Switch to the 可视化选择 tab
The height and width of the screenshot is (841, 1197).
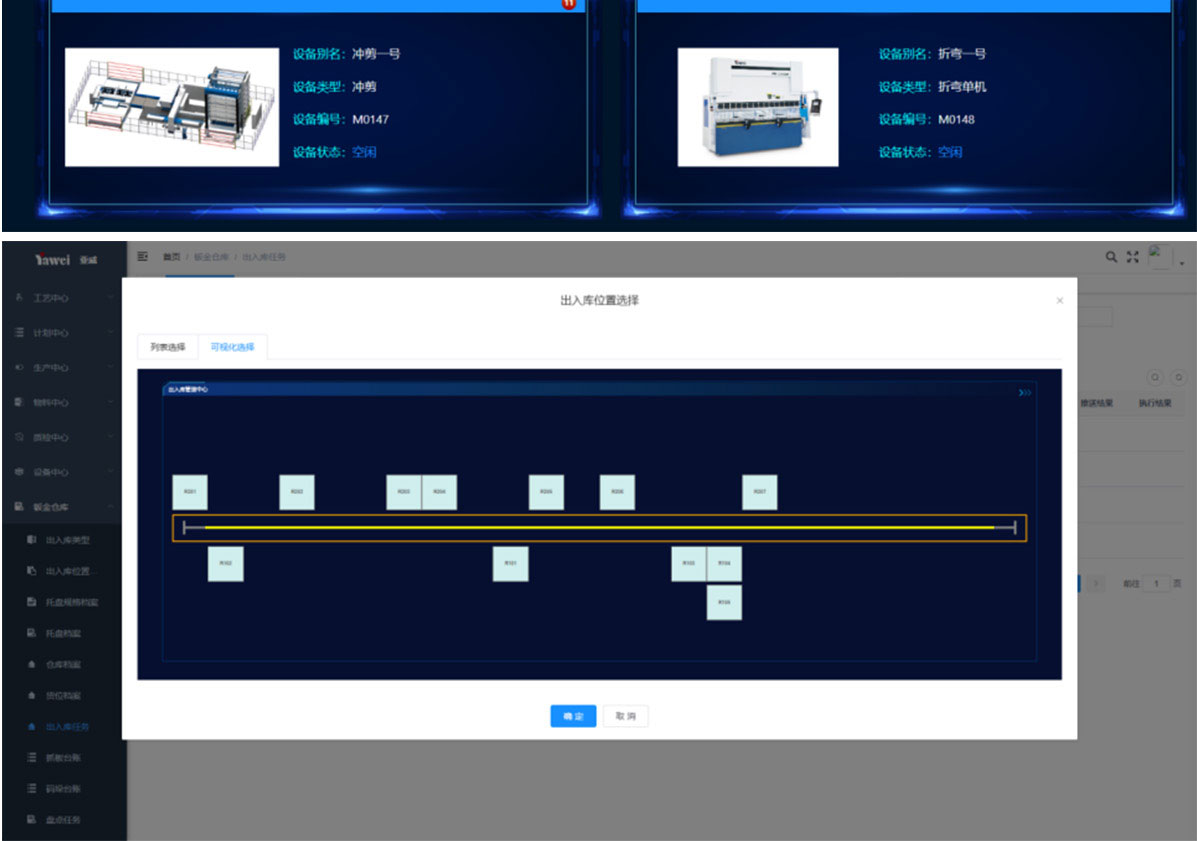pyautogui.click(x=232, y=347)
